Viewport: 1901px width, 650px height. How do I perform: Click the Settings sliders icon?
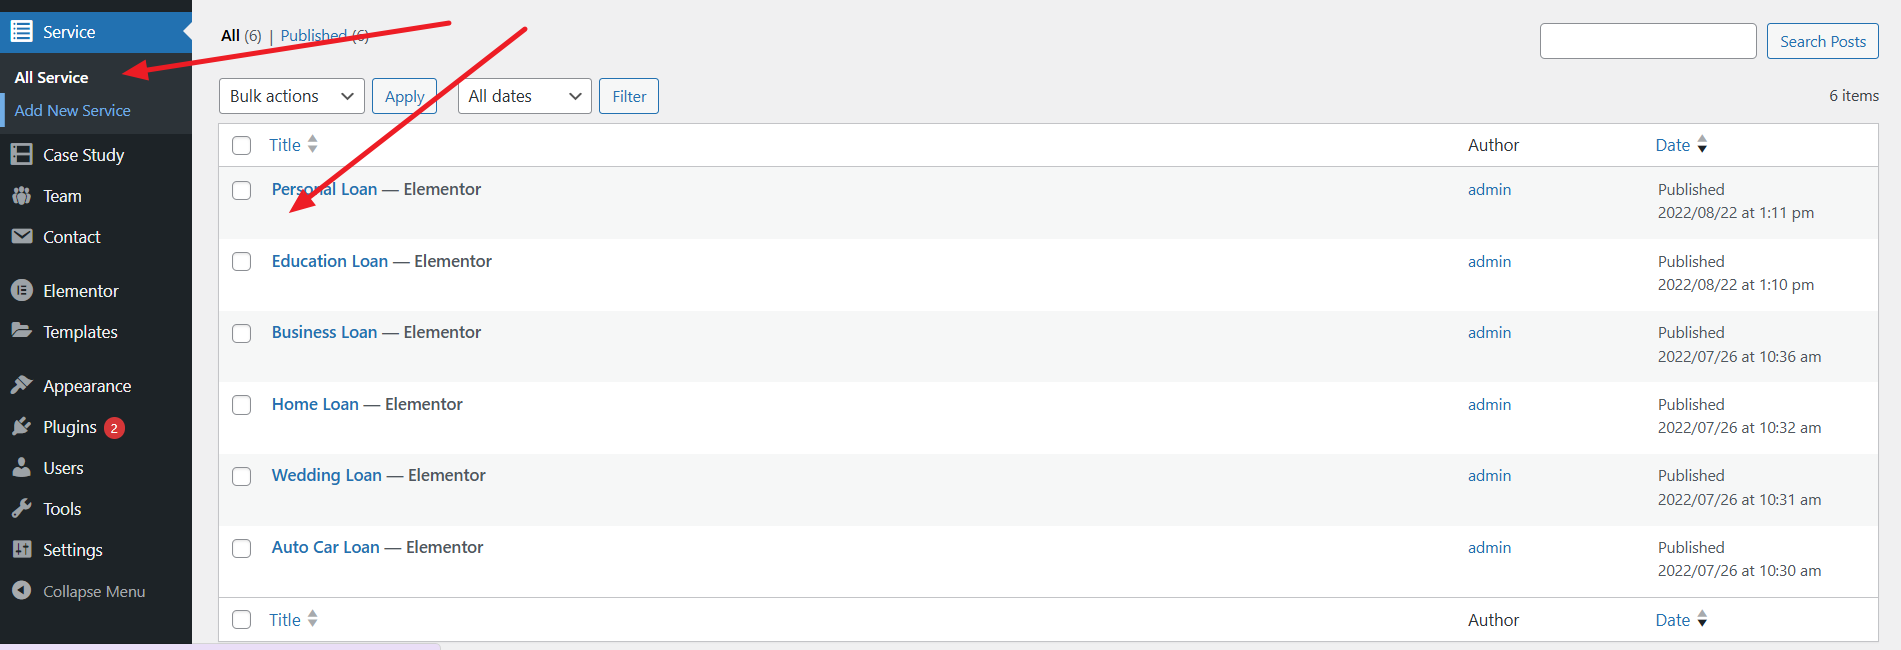(21, 549)
